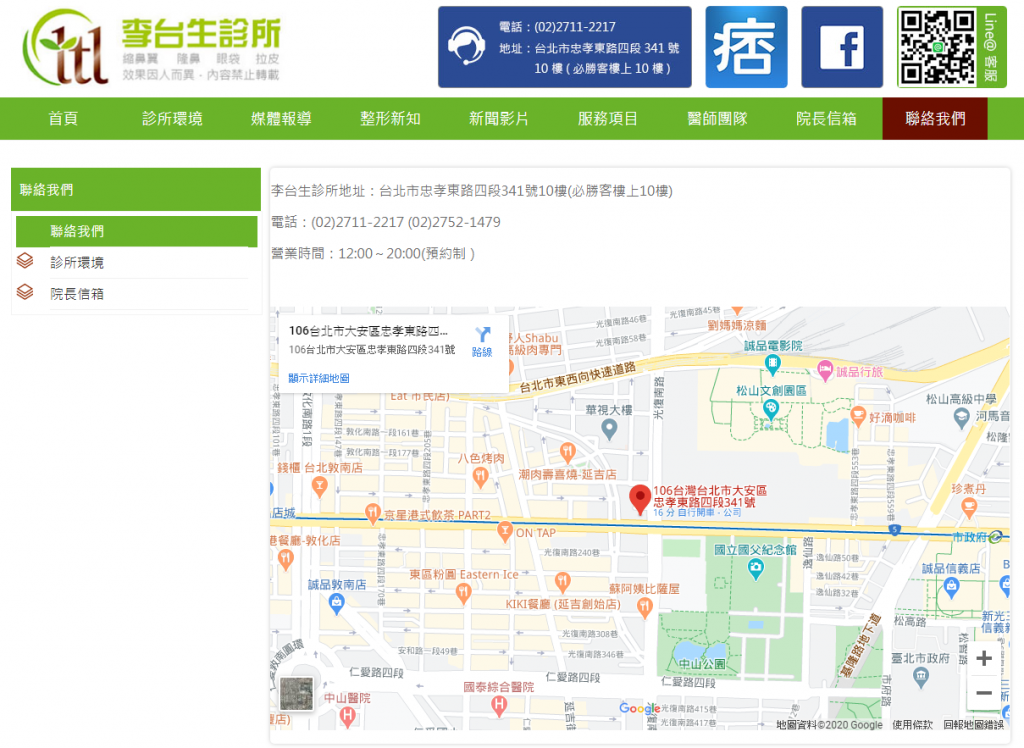Click the 國泰綜合醫院 hospital marker
Image resolution: width=1024 pixels, height=748 pixels.
(x=499, y=706)
